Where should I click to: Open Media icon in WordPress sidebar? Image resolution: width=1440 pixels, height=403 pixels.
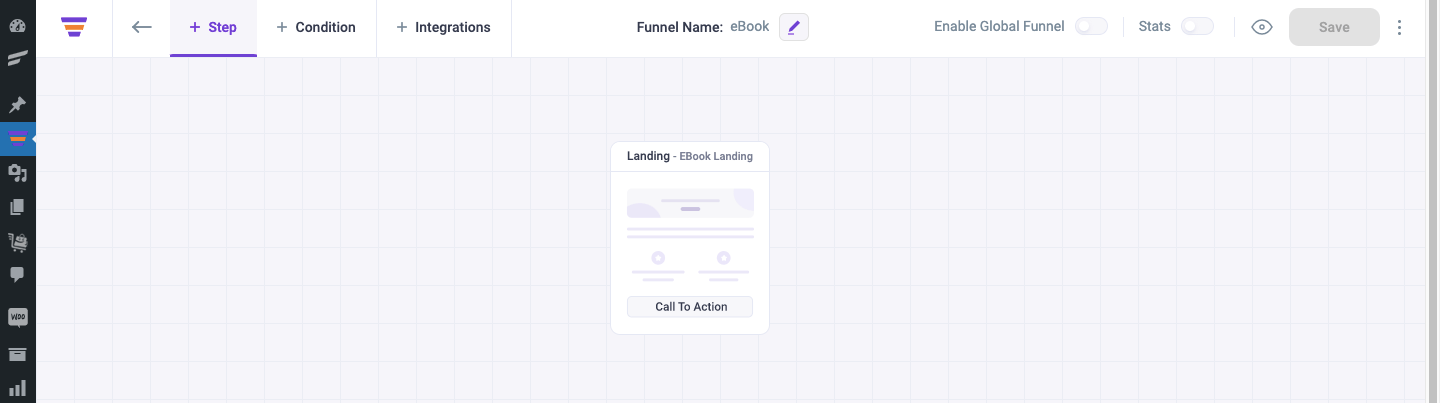(x=17, y=173)
